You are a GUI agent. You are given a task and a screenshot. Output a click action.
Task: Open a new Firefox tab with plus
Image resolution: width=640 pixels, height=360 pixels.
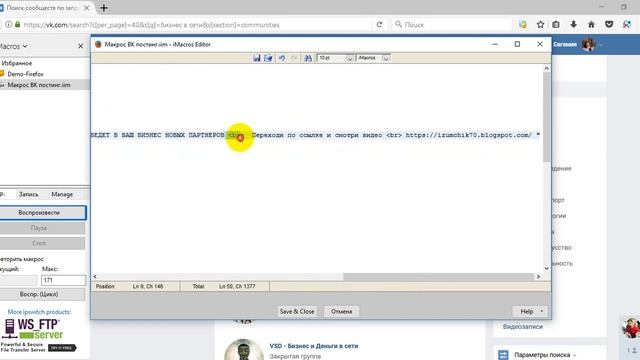click(x=104, y=8)
